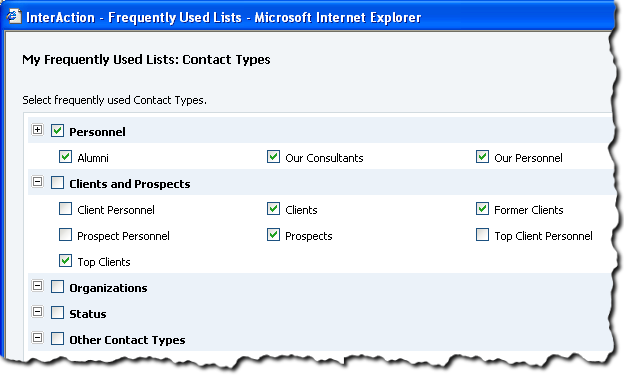Image resolution: width=627 pixels, height=378 pixels.
Task: Click the Prospects label text
Action: click(309, 236)
